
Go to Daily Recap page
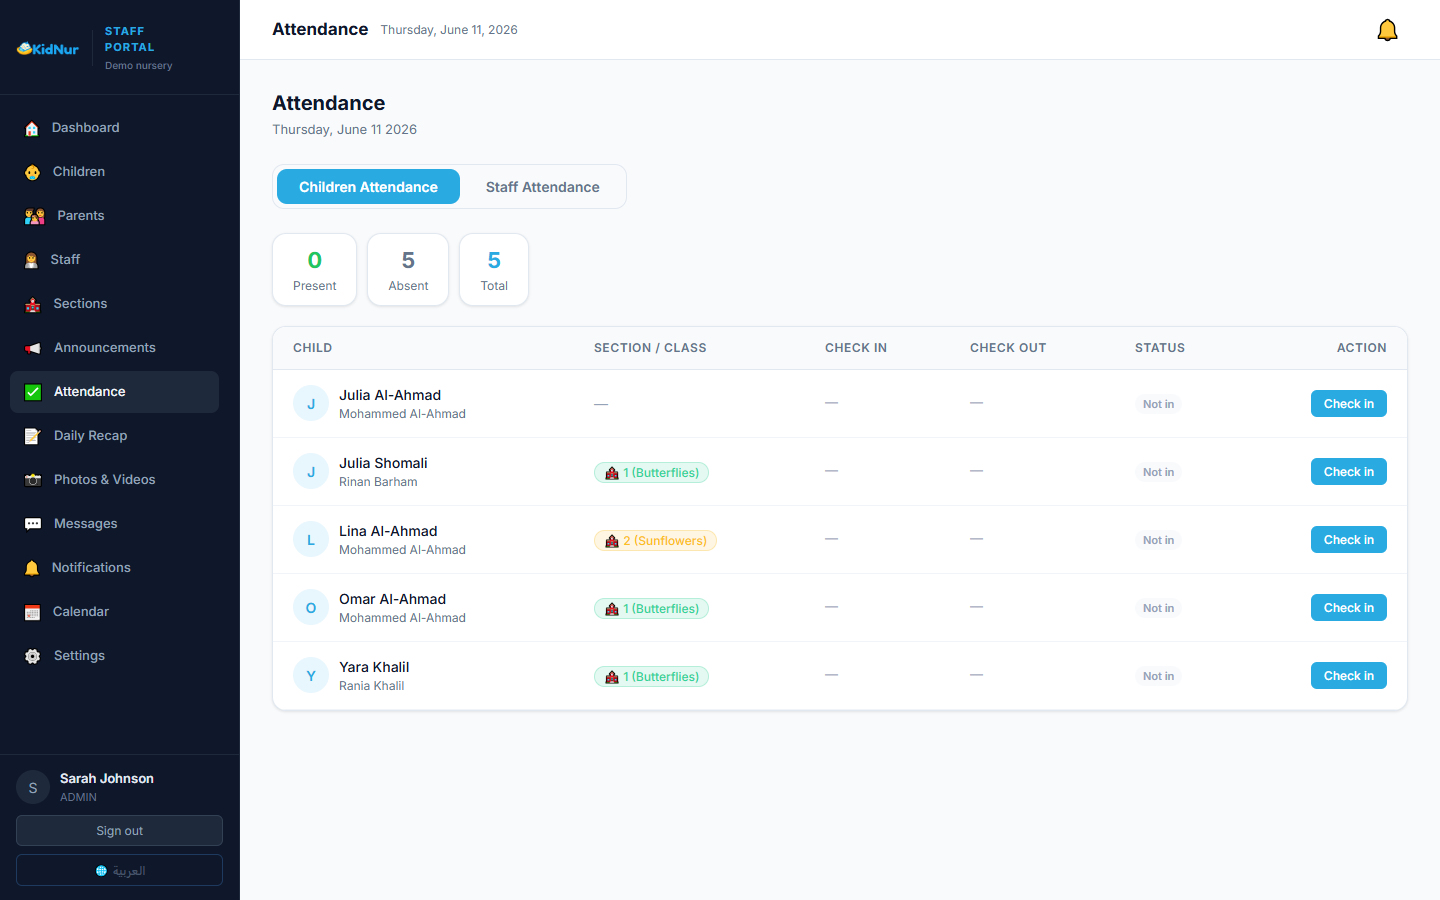pos(114,436)
